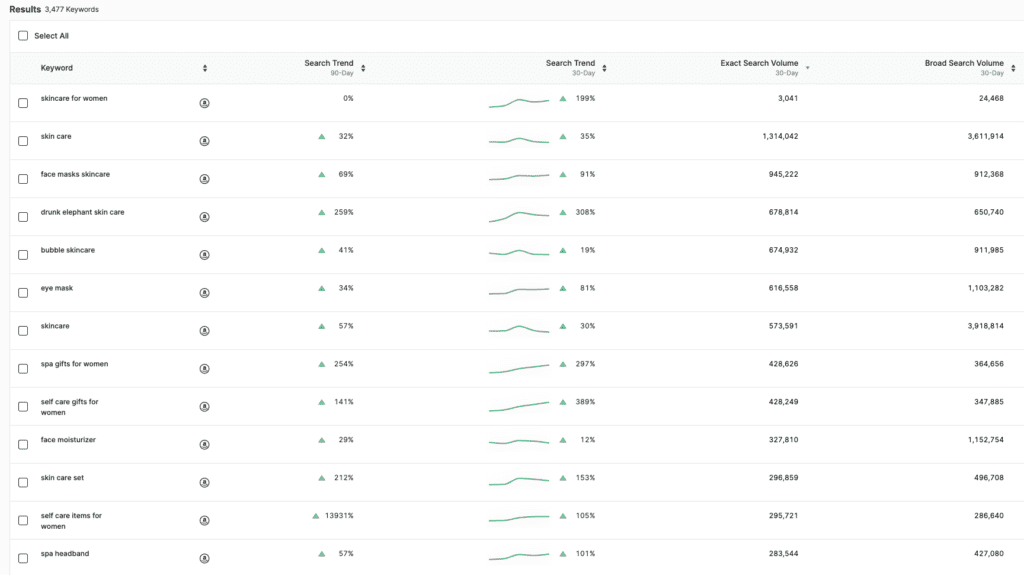Sort by Exact Search Volume arrow
This screenshot has width=1024, height=575.
point(807,68)
